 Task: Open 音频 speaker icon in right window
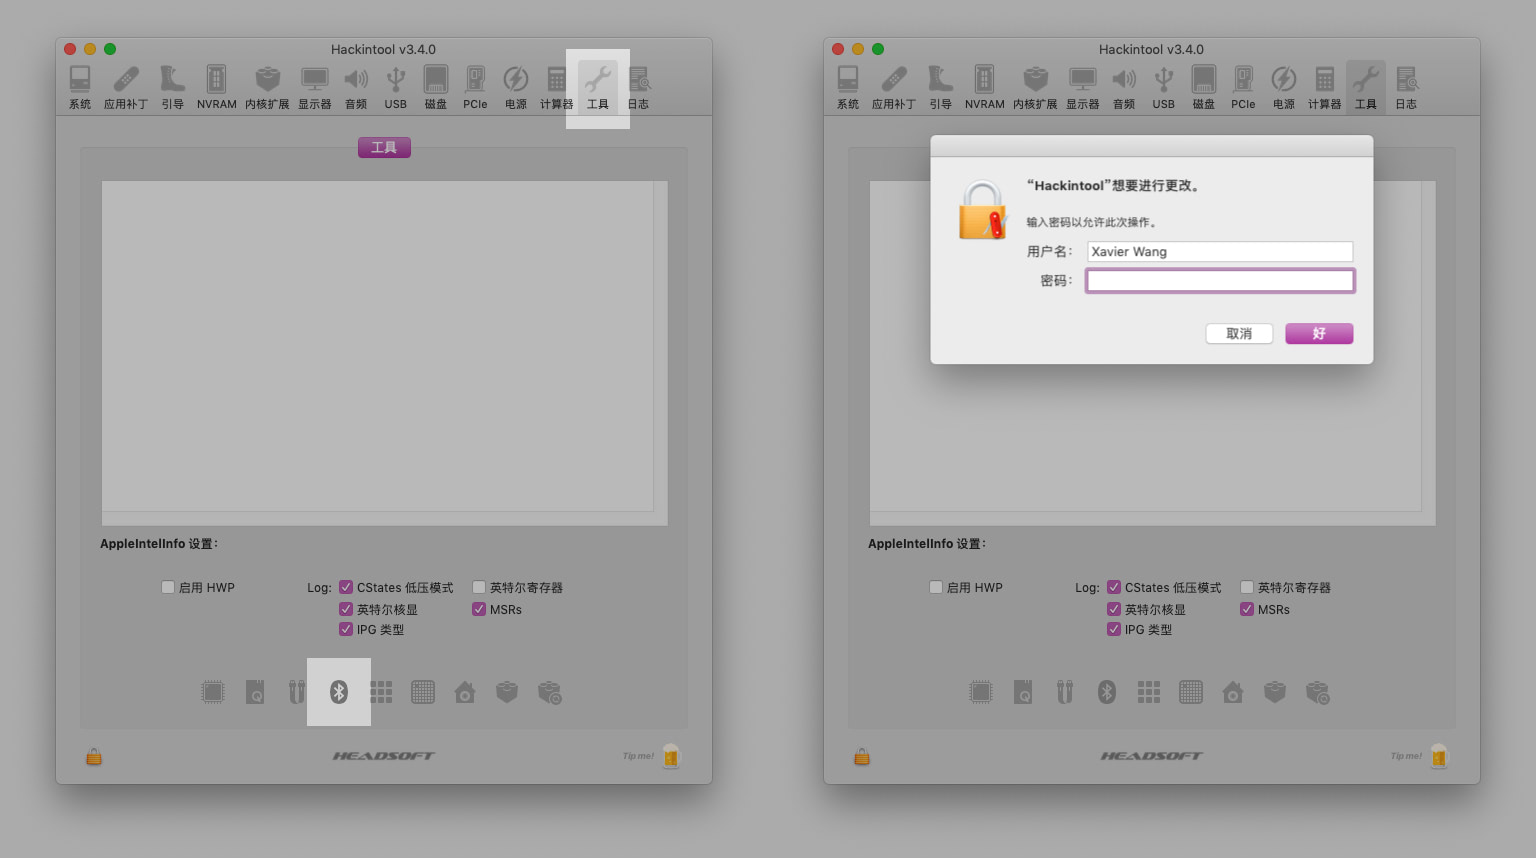pyautogui.click(x=1124, y=87)
